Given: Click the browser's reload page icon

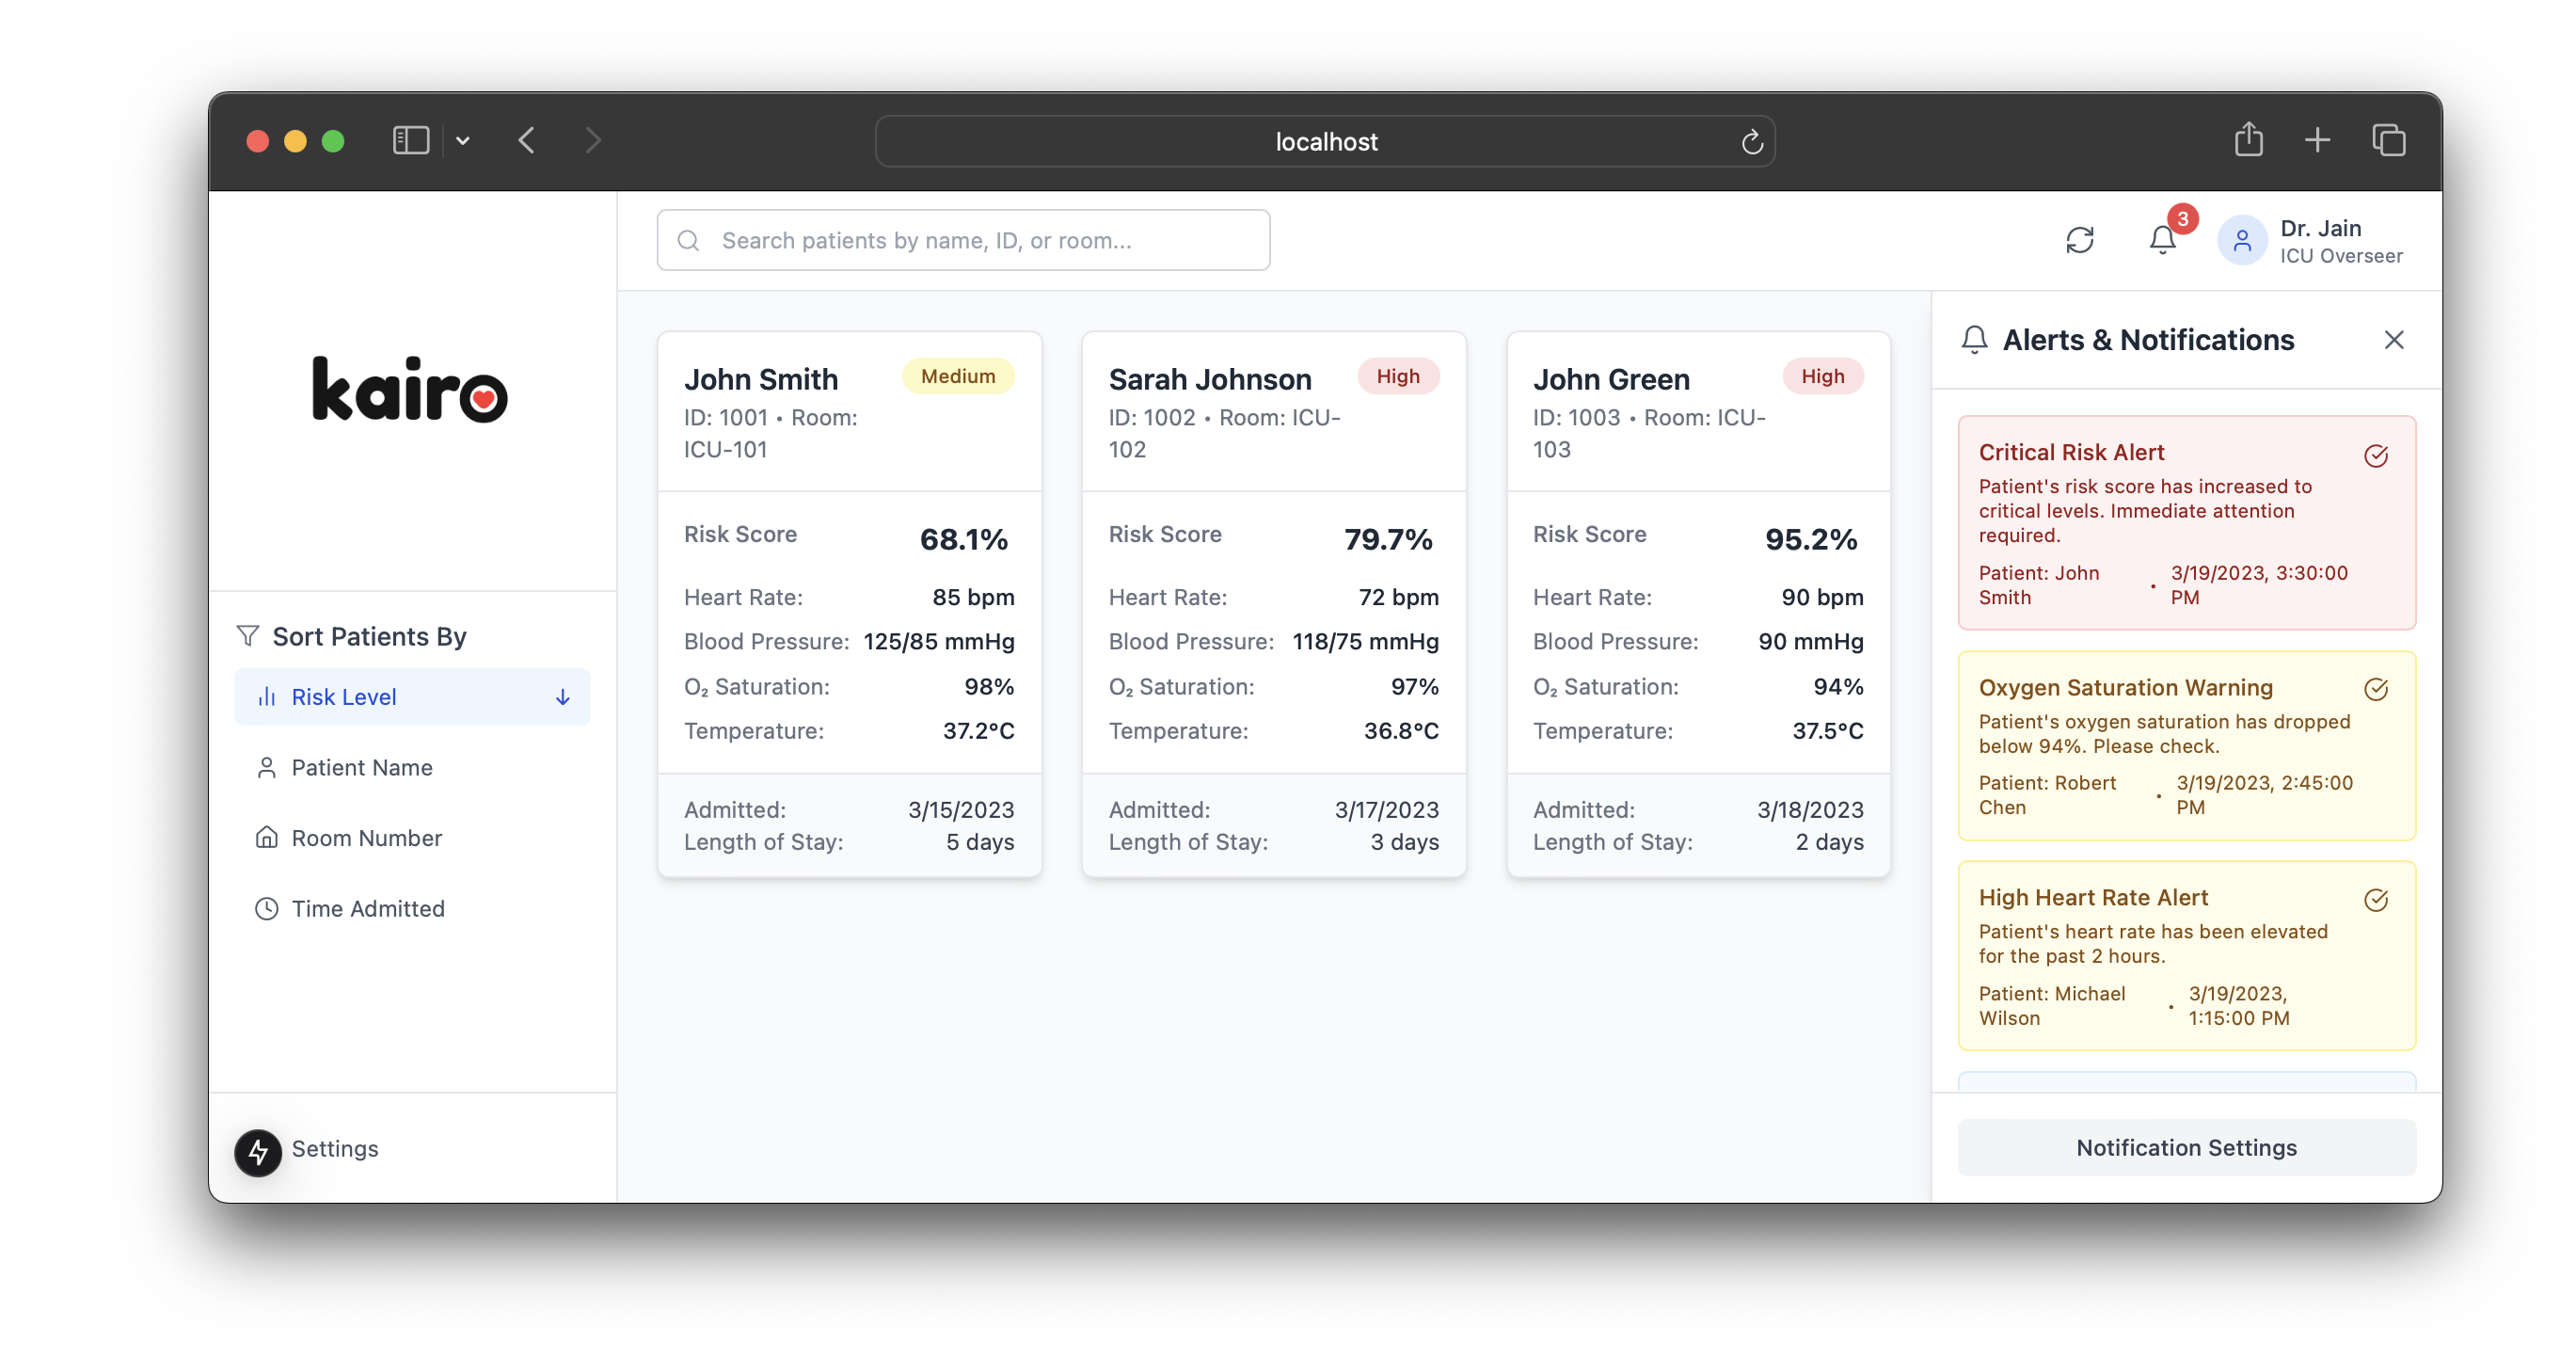Looking at the screenshot, I should point(1751,142).
